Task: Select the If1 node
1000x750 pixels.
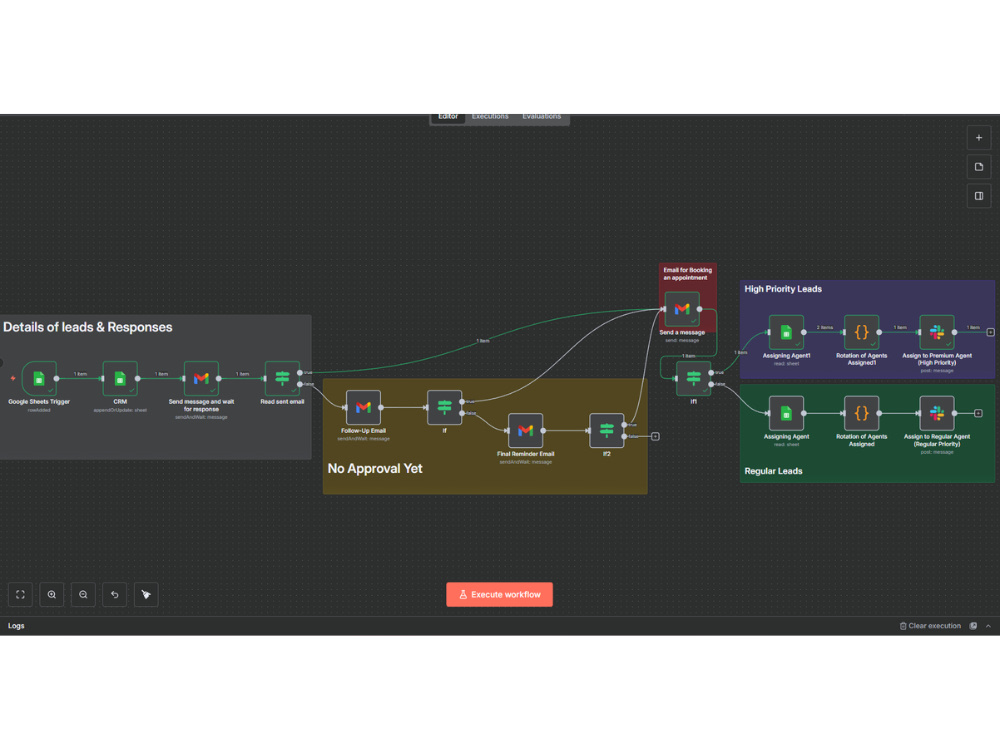Action: (693, 378)
